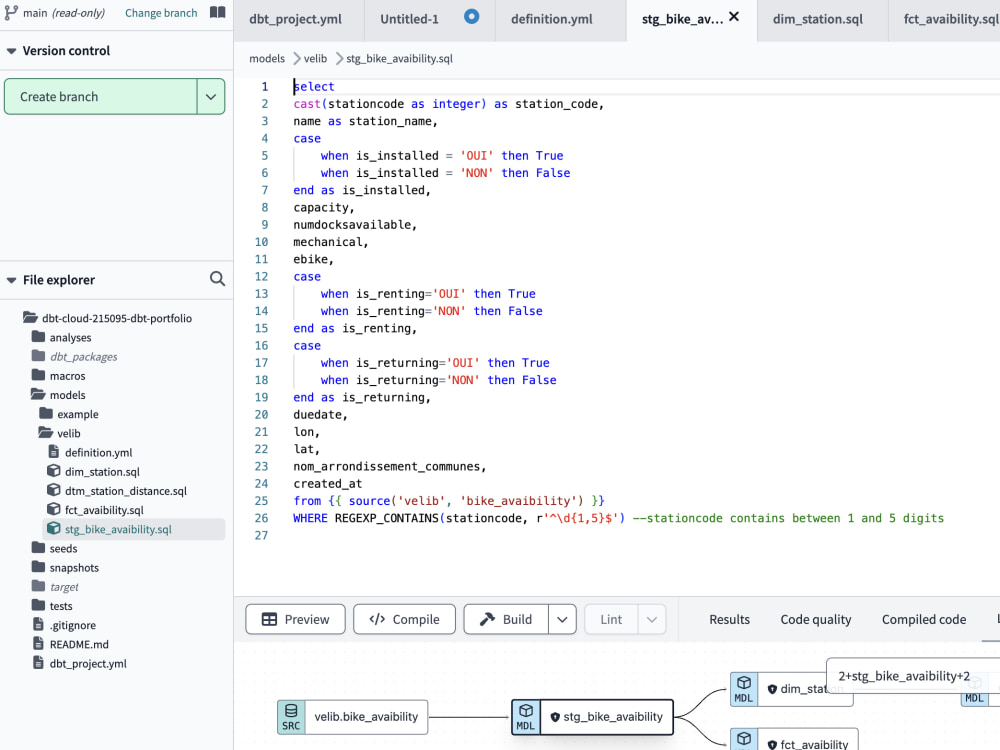1000x750 pixels.
Task: Switch to the dbt_project.yml tab
Action: coord(295,19)
